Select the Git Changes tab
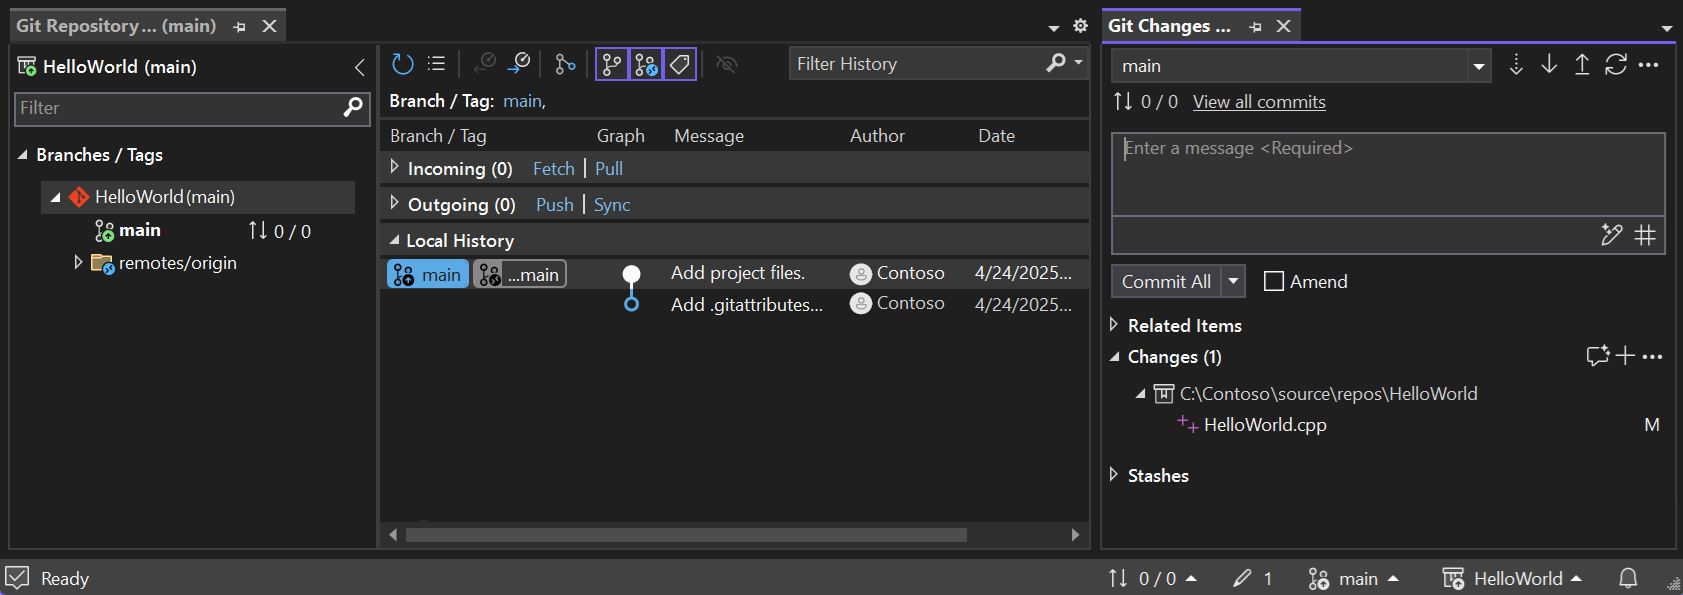Viewport: 1683px width, 595px height. pyautogui.click(x=1170, y=26)
